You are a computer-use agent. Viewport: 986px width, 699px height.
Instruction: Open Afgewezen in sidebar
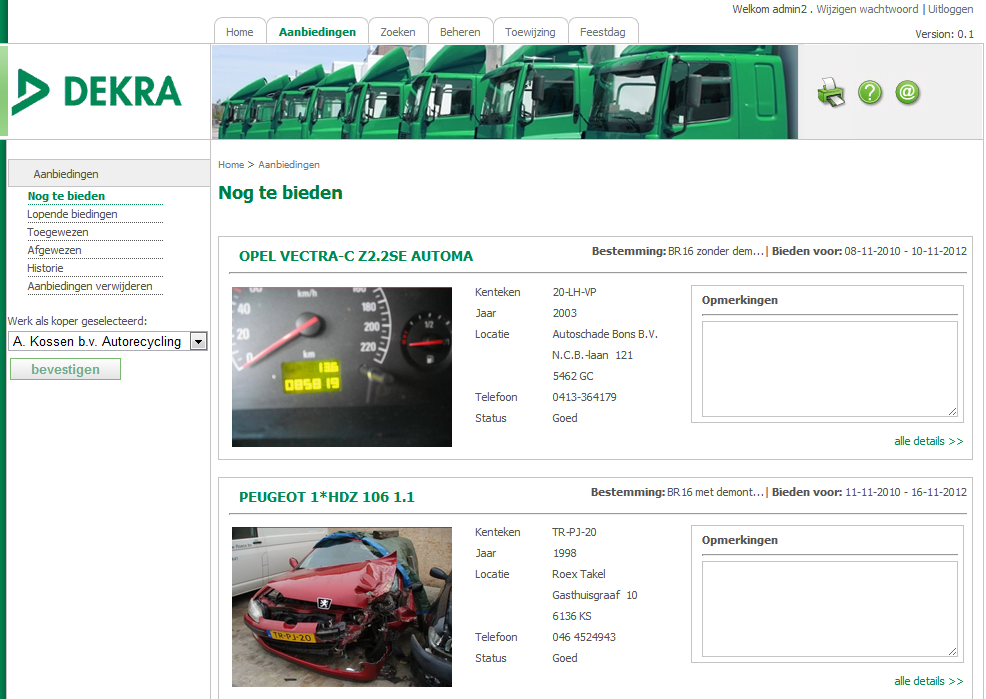54,250
